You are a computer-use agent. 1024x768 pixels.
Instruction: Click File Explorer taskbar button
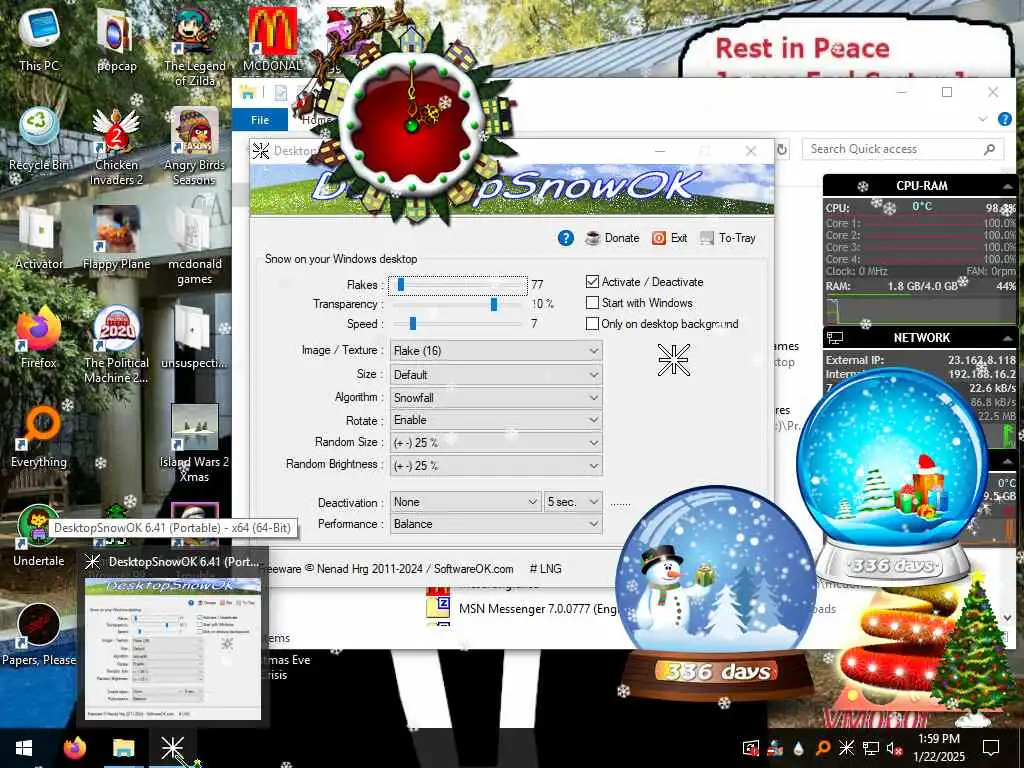tap(123, 748)
